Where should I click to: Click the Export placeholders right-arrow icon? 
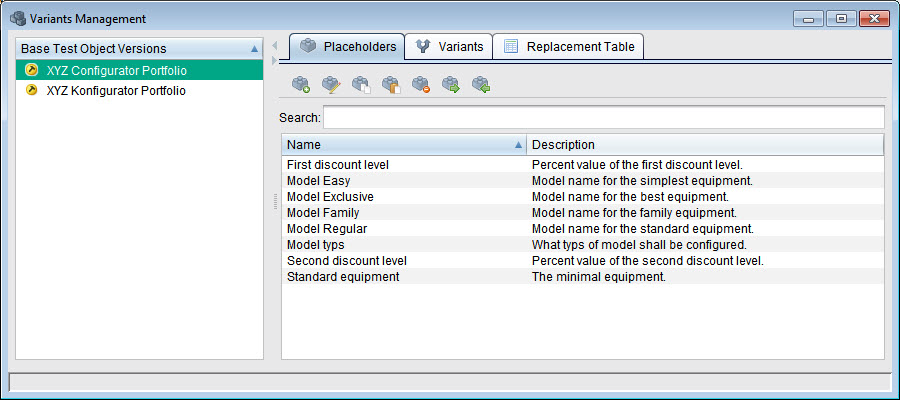point(451,85)
